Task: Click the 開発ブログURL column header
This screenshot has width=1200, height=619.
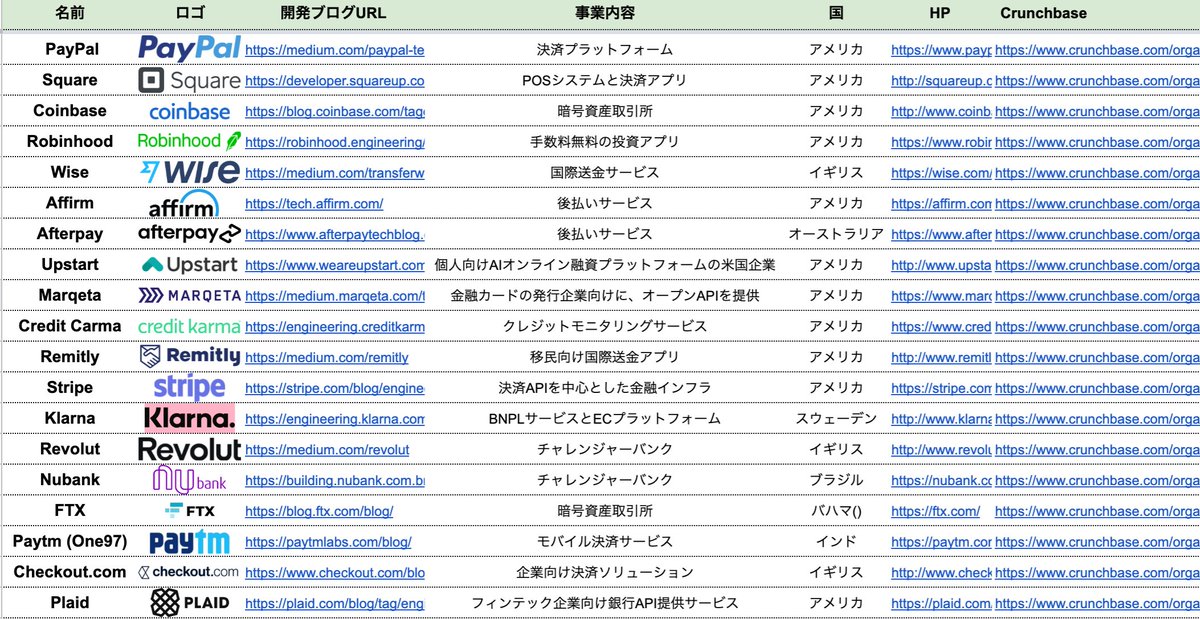Action: [x=333, y=14]
